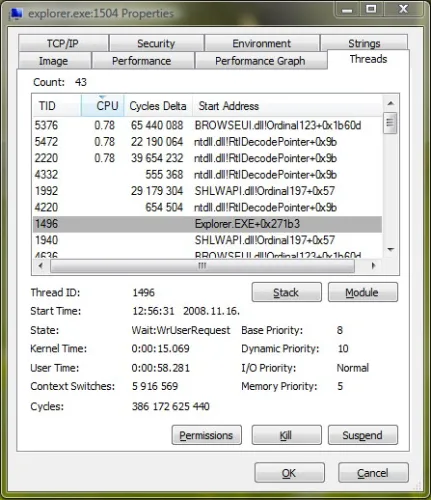The width and height of the screenshot is (431, 500).
Task: Click the Kernel Time value 0:00:15.069
Action: click(x=160, y=349)
